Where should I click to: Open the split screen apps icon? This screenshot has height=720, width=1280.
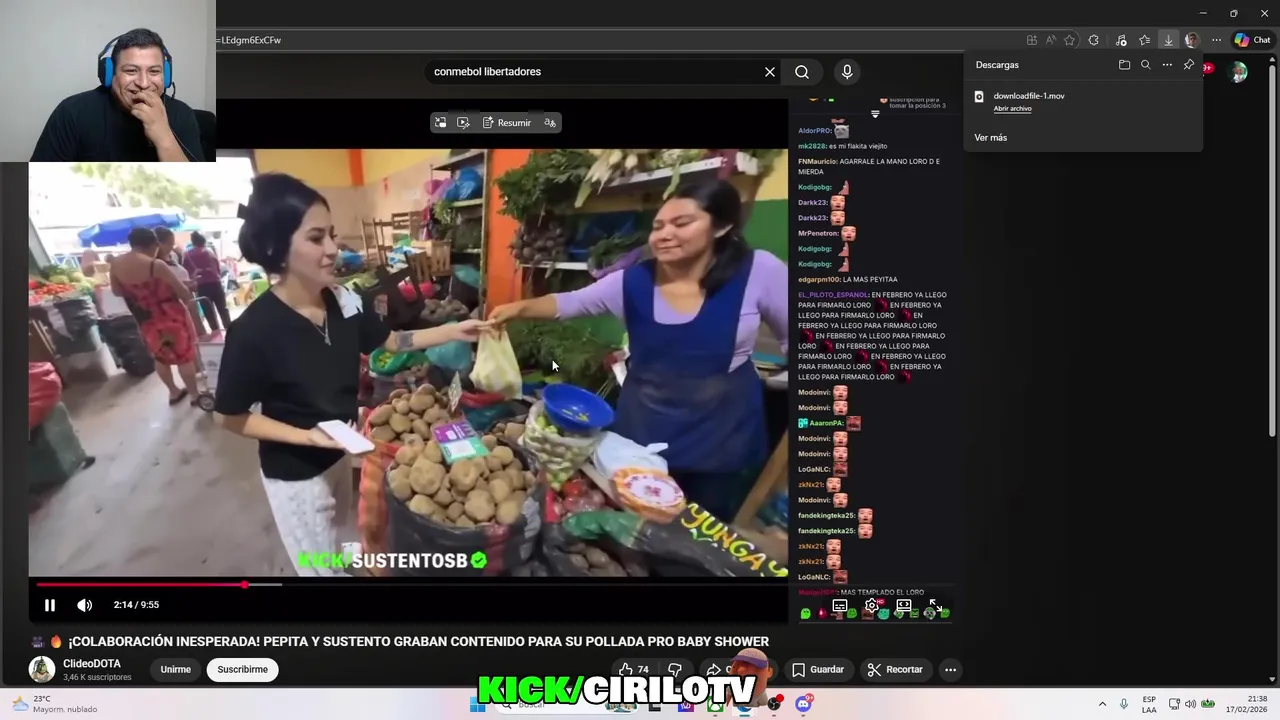click(1032, 40)
